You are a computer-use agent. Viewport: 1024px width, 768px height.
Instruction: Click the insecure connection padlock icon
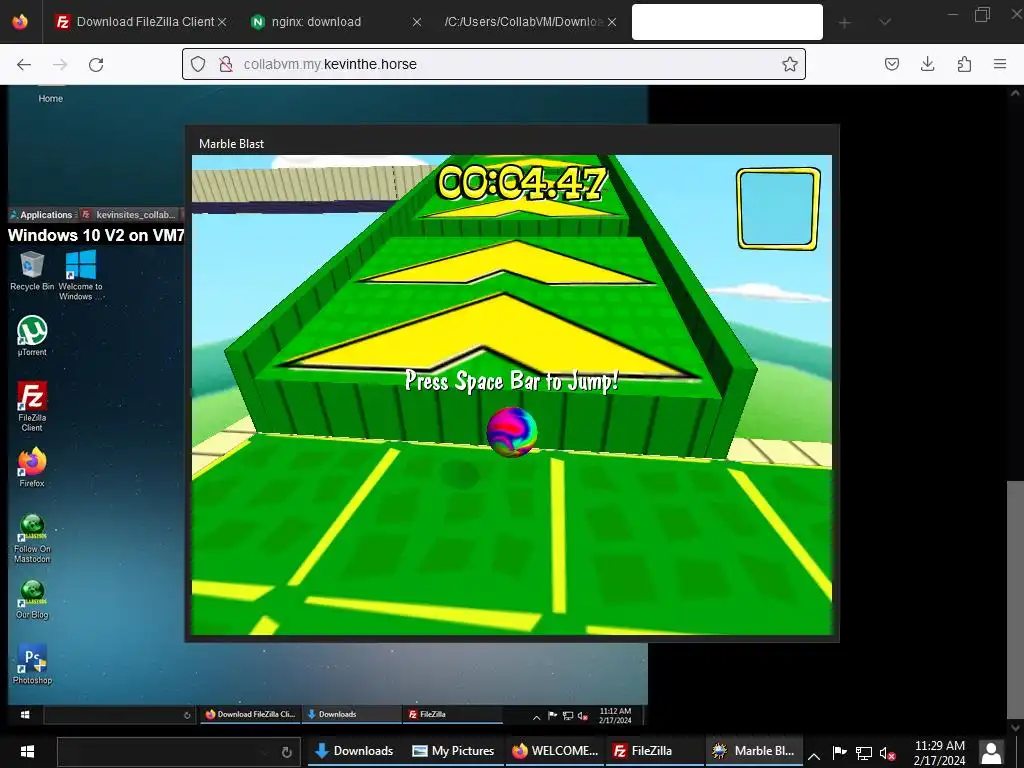coord(226,64)
